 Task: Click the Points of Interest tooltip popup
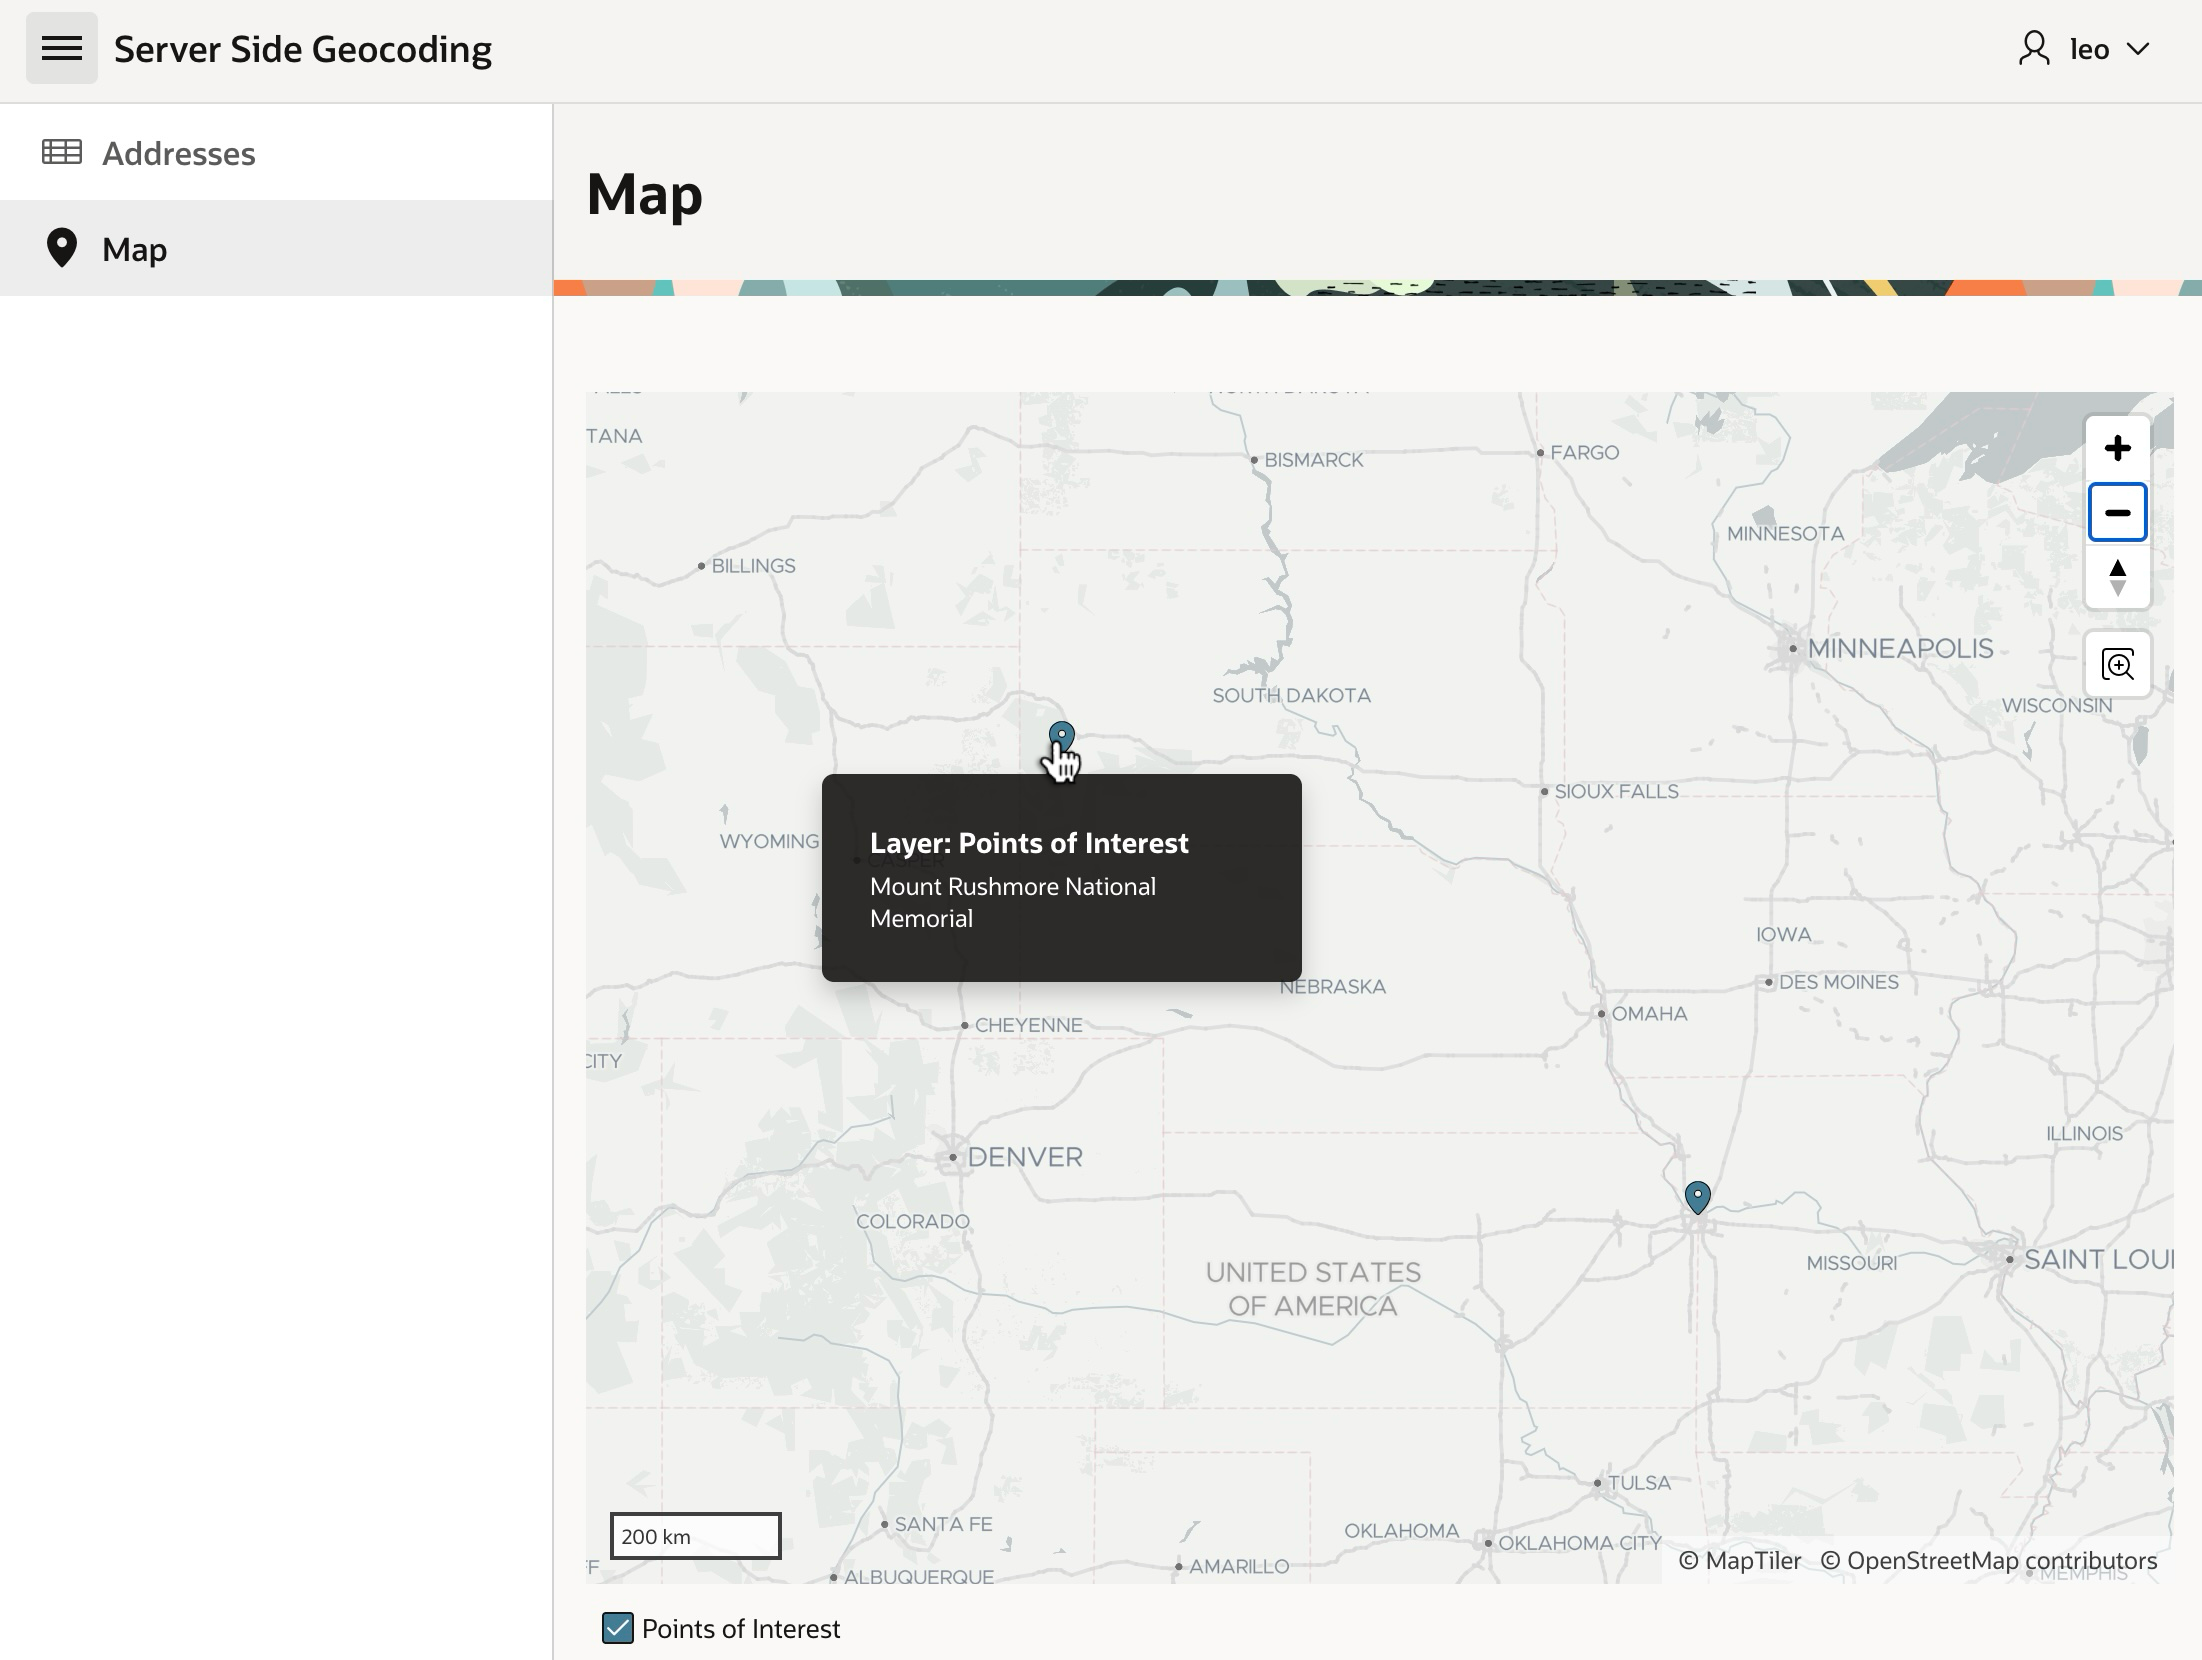(1061, 878)
